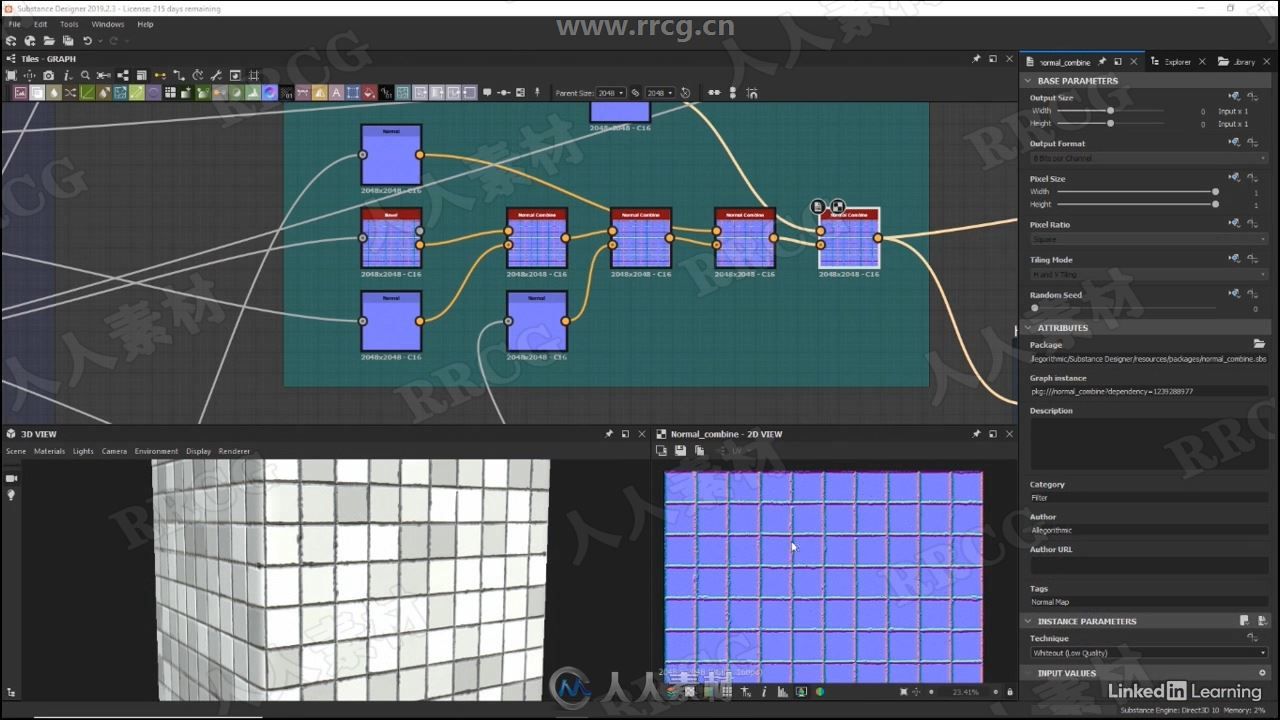
Task: Click the graph wrench tools icon
Action: pos(216,75)
